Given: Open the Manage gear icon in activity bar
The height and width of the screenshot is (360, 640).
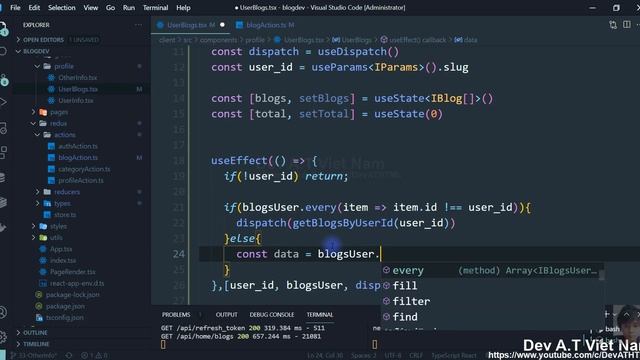Looking at the screenshot, I should point(3,337).
